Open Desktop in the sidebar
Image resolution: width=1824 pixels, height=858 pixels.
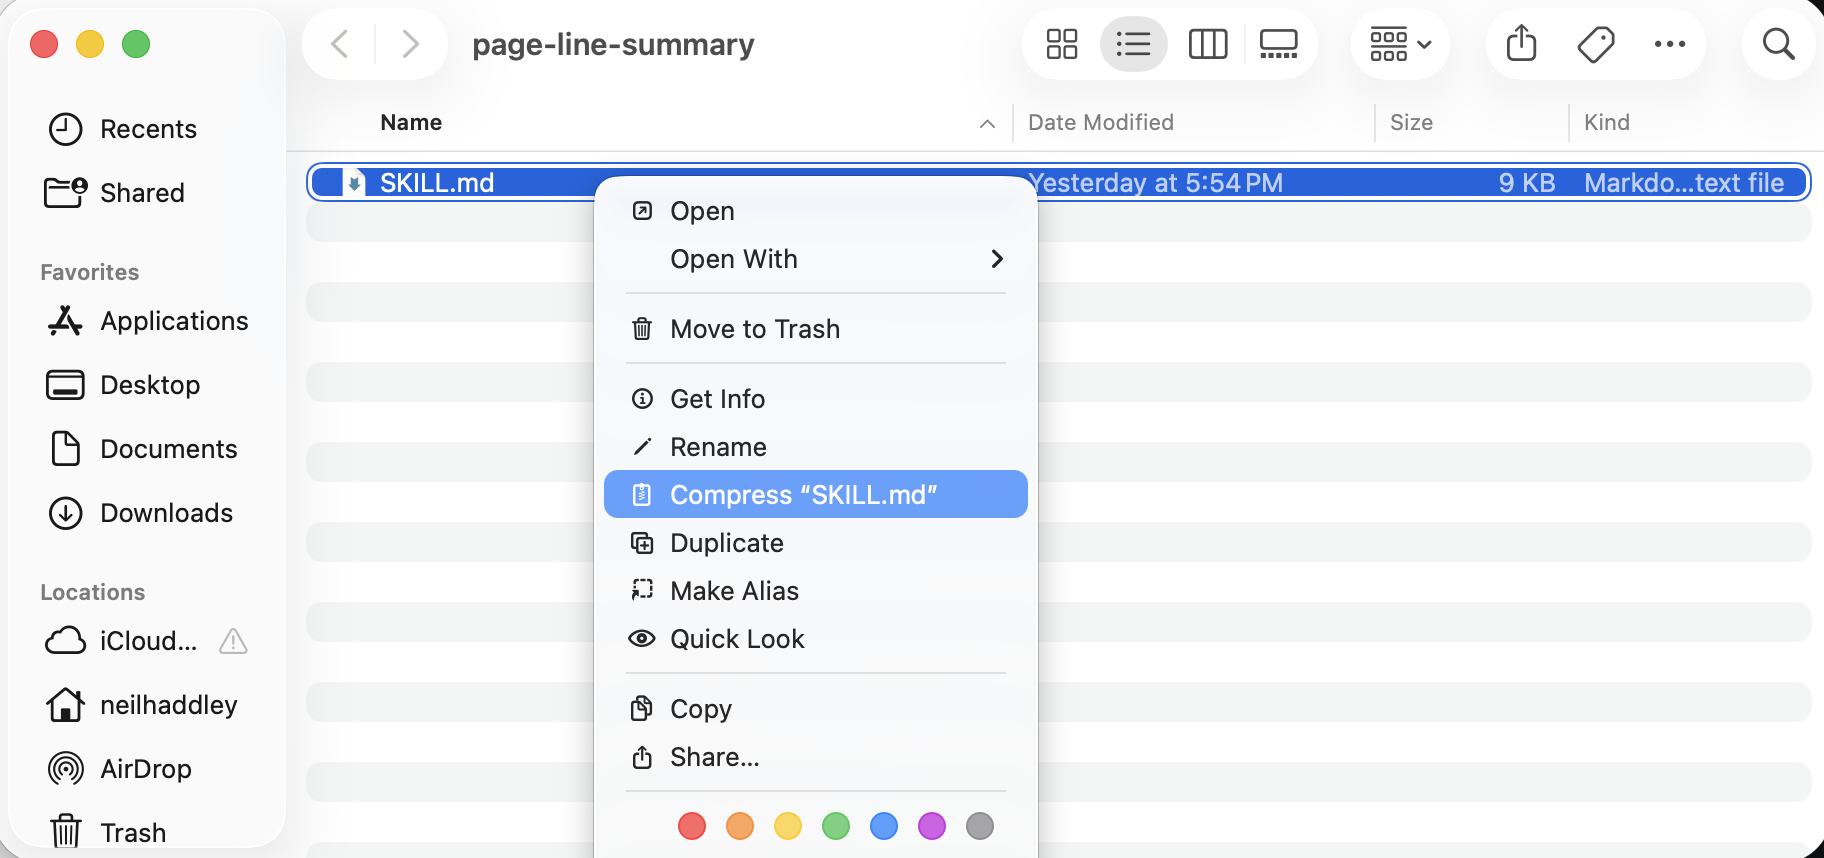(123, 385)
